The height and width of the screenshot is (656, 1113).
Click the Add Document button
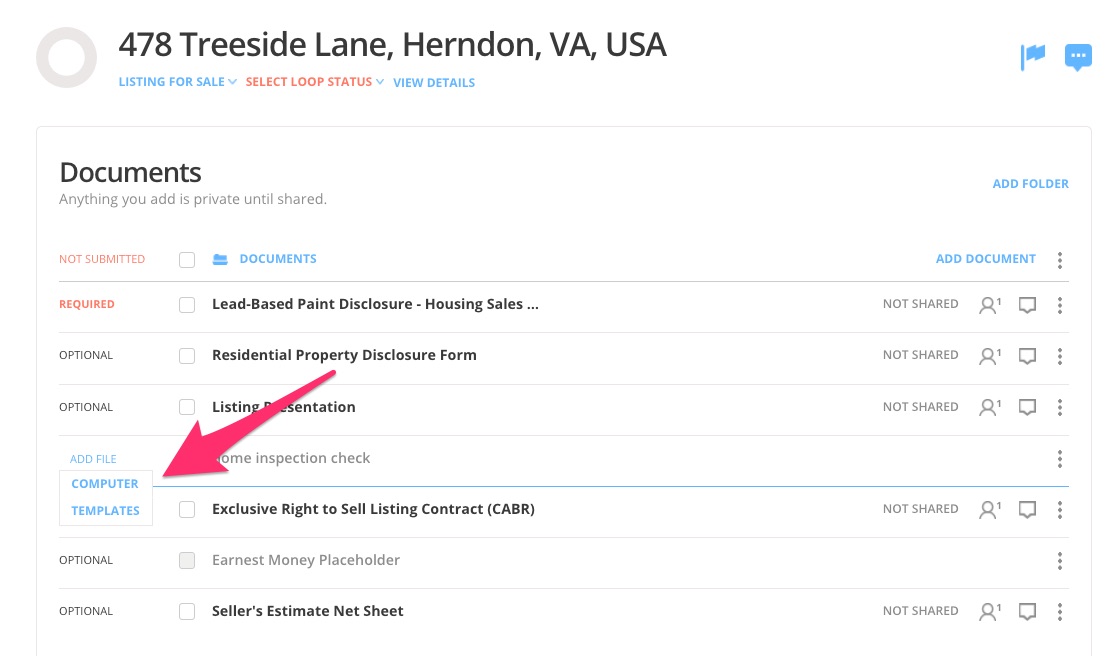click(985, 259)
